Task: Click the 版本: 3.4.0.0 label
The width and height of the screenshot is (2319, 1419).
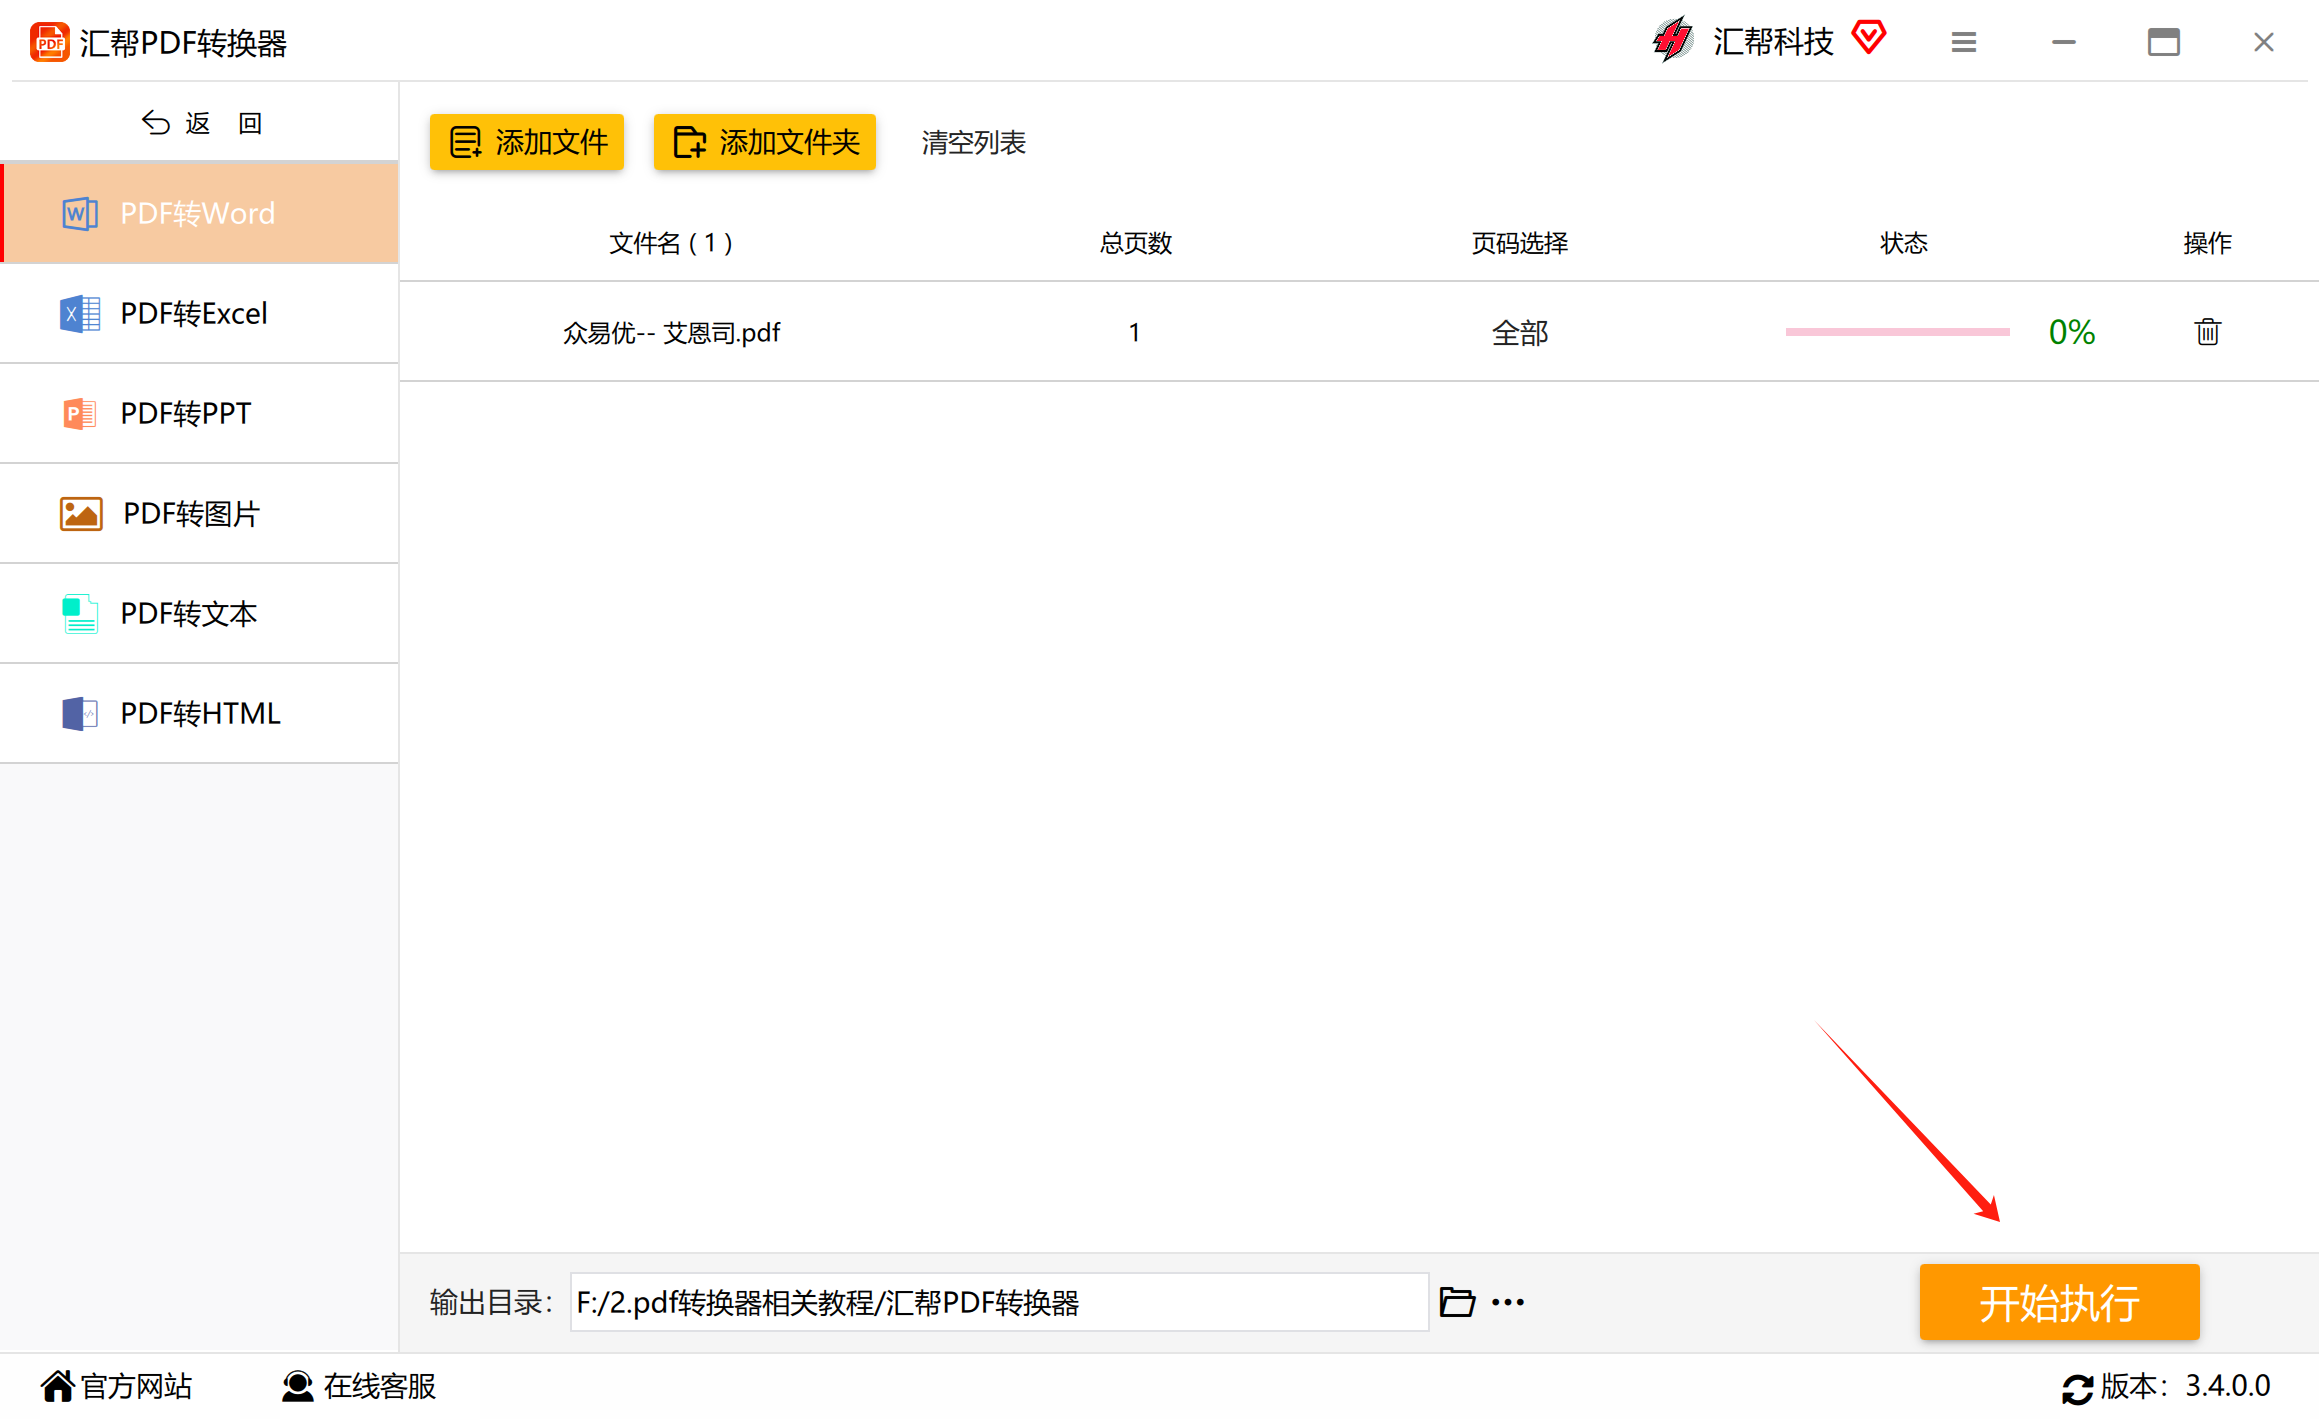Action: pyautogui.click(x=2185, y=1386)
